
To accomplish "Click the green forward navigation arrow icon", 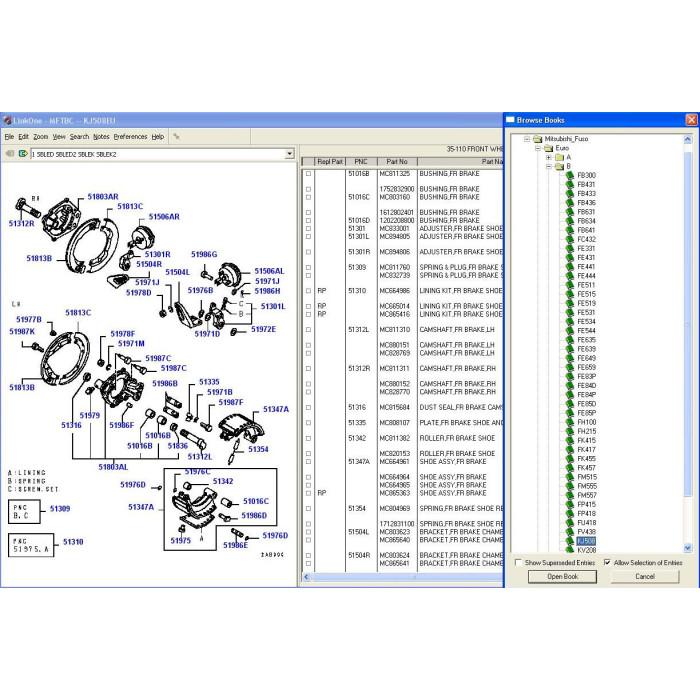I will [23, 154].
